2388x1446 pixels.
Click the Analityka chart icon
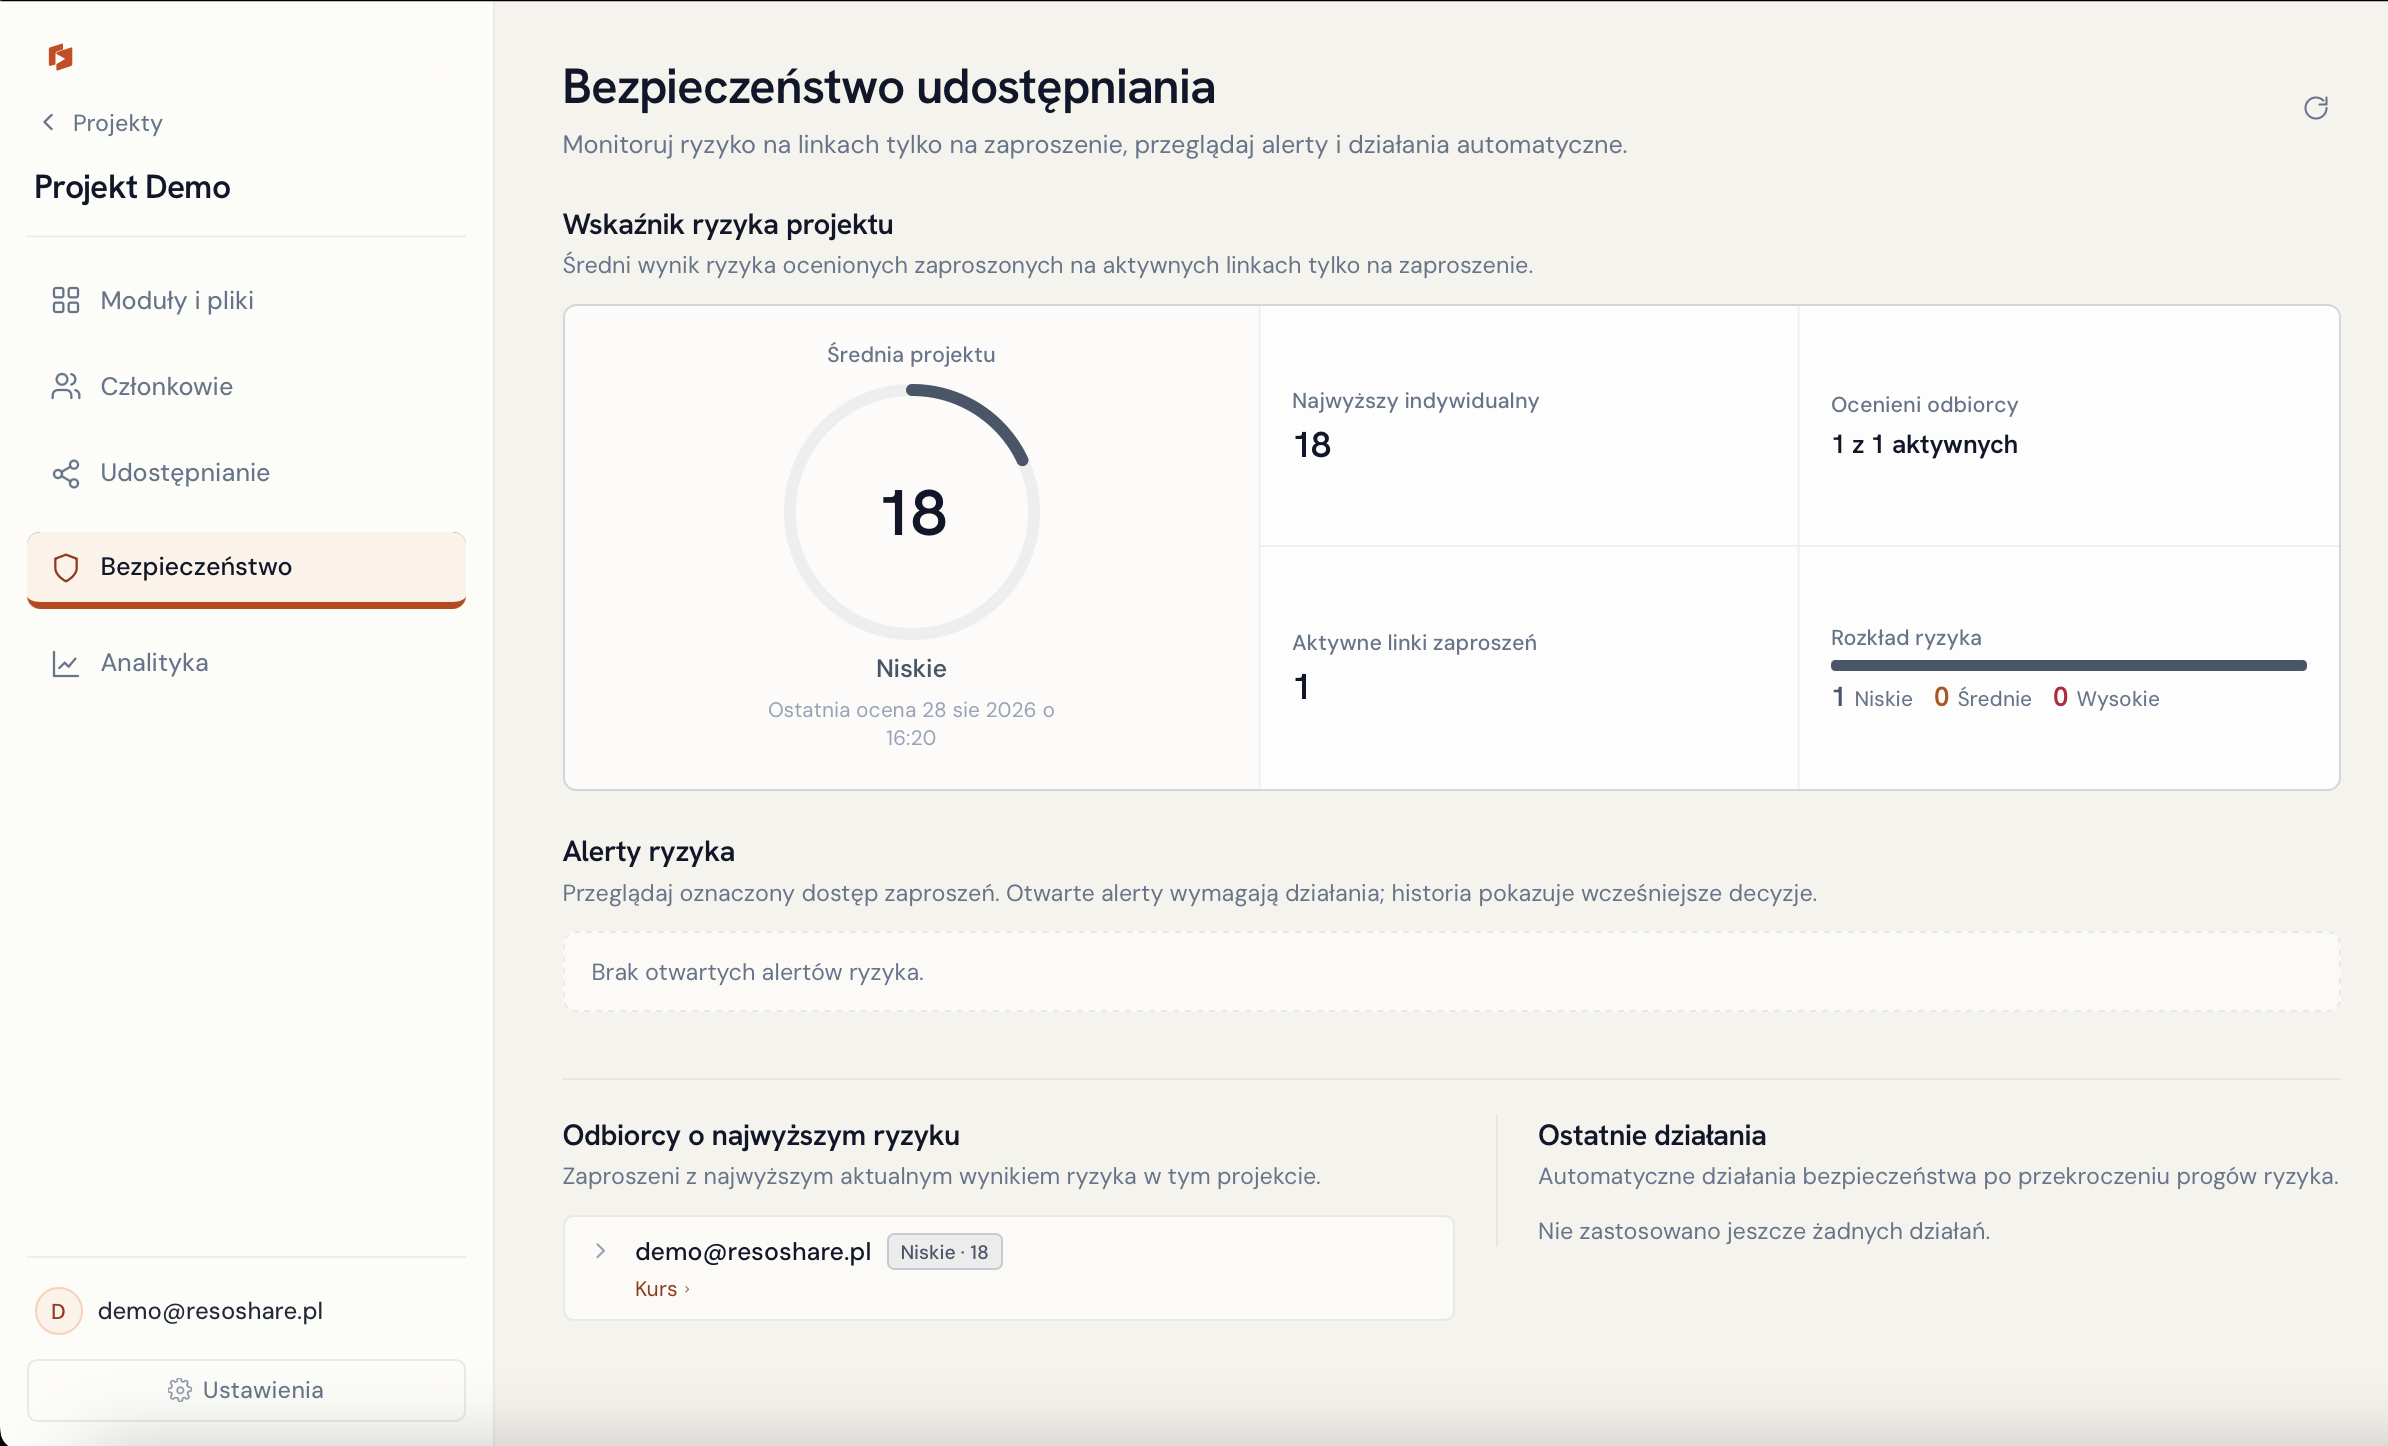pos(66,663)
